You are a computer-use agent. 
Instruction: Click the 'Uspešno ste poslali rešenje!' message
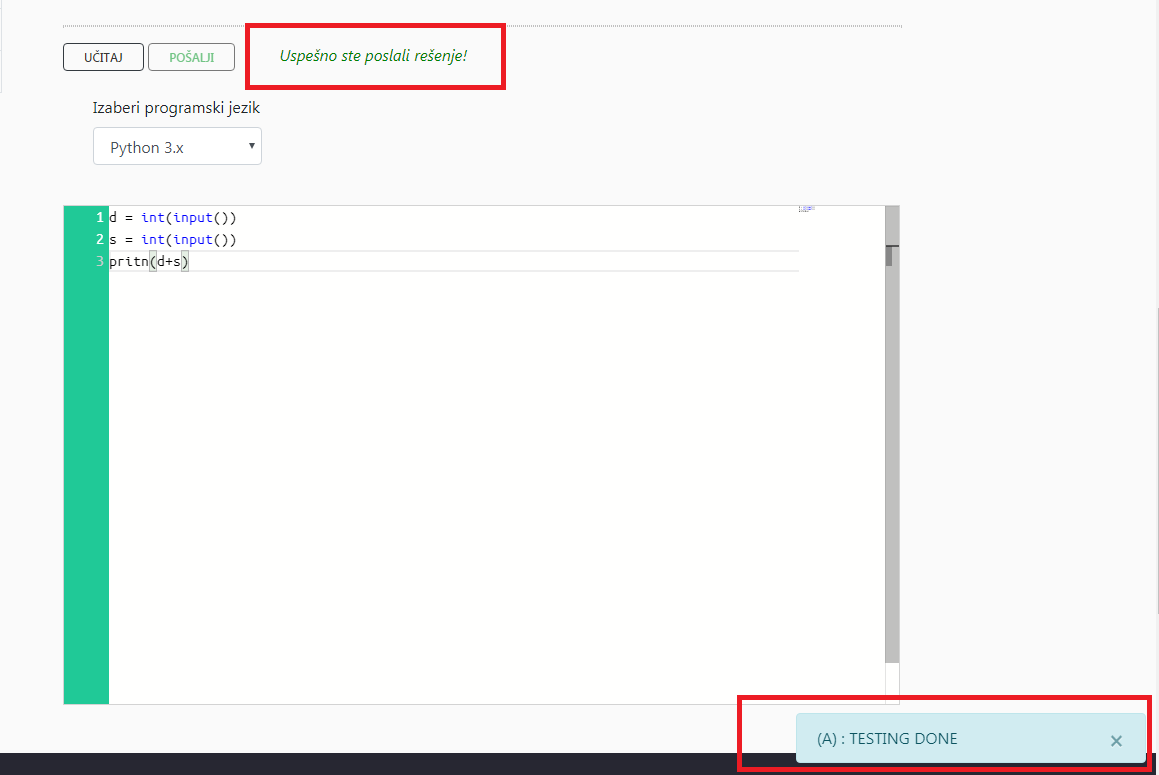(374, 55)
